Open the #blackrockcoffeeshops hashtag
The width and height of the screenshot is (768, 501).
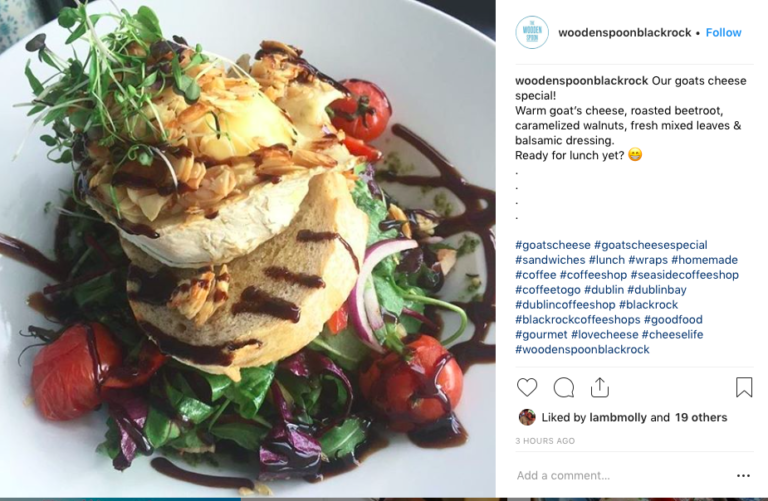pyautogui.click(x=577, y=320)
